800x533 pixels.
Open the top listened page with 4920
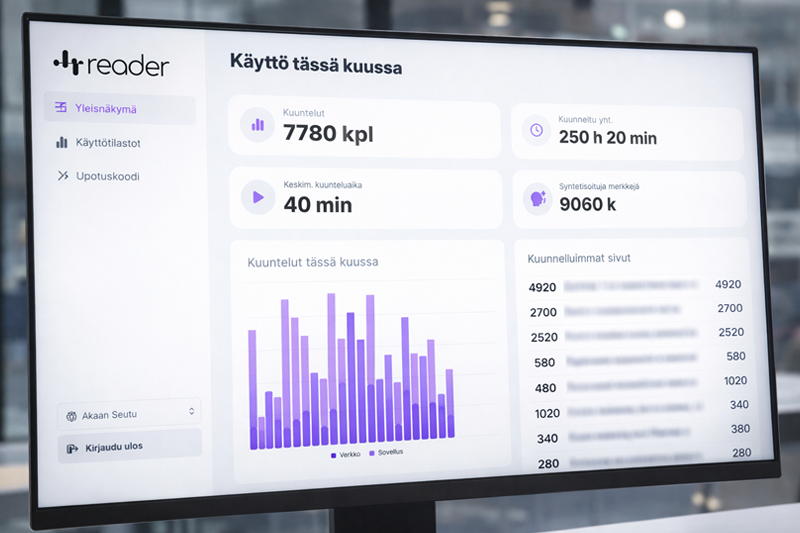632,286
